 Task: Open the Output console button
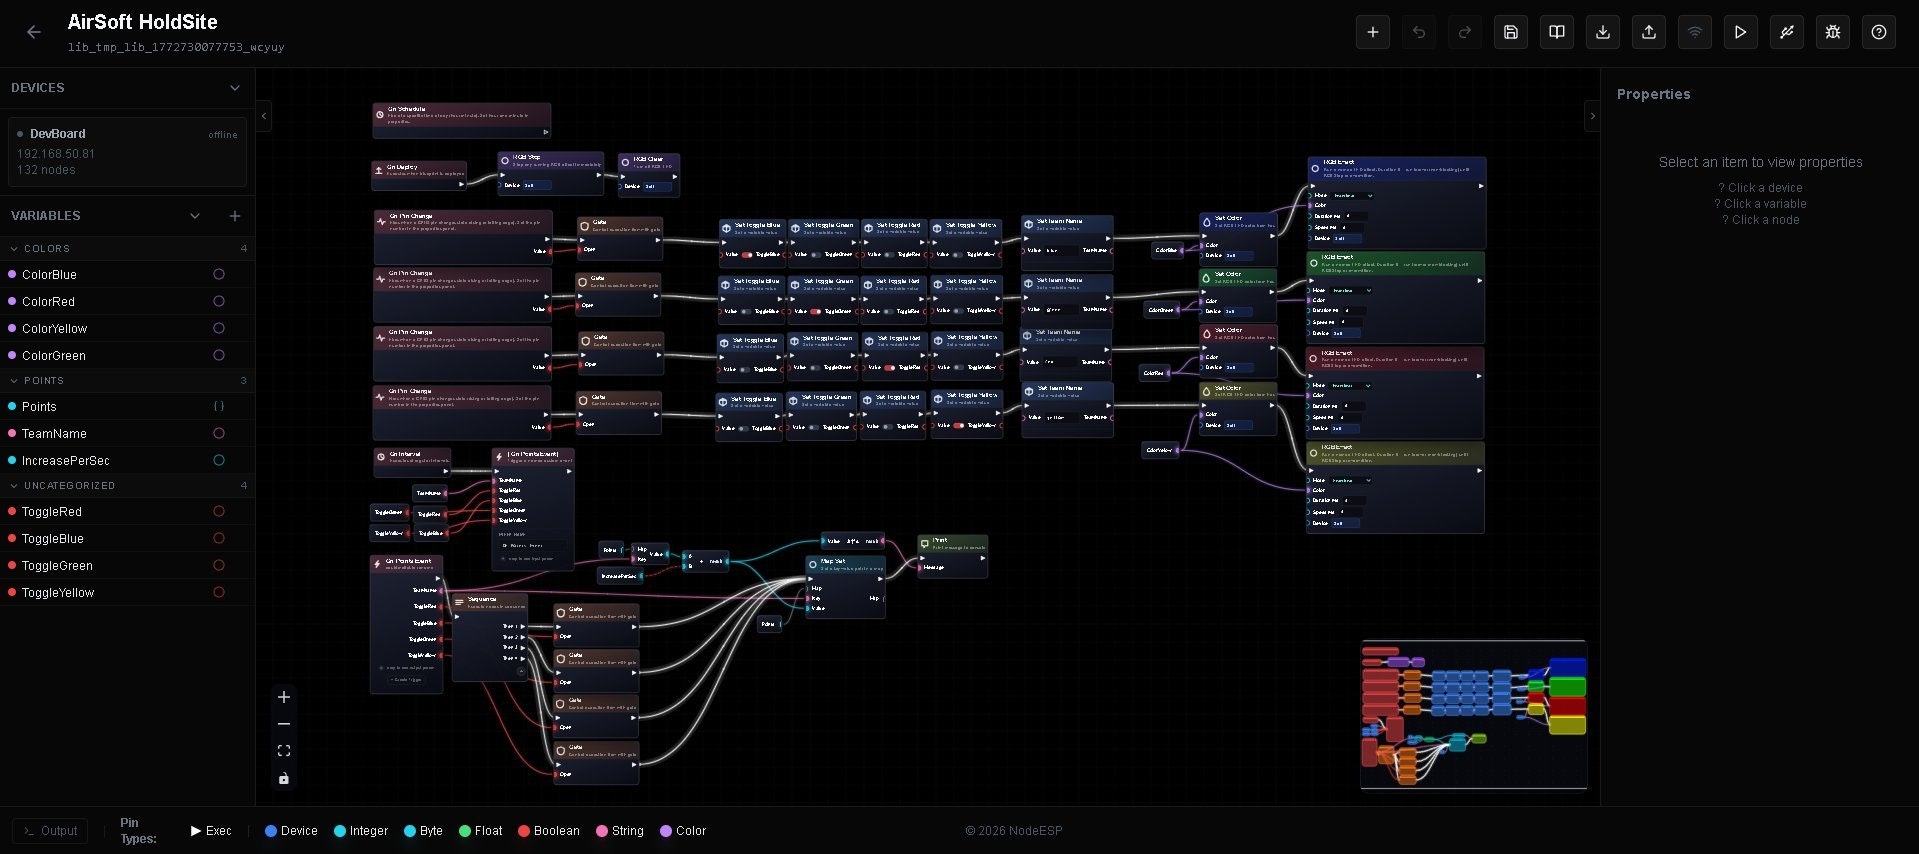tap(50, 831)
